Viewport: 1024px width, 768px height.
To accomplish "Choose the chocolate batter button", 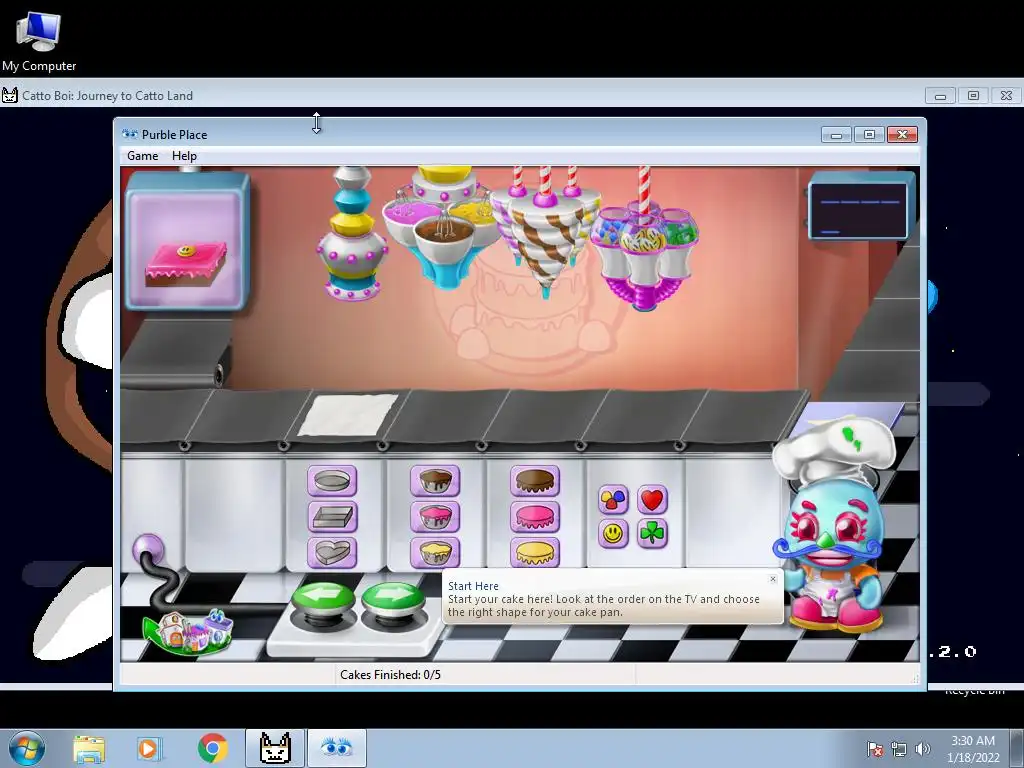I will pyautogui.click(x=435, y=481).
